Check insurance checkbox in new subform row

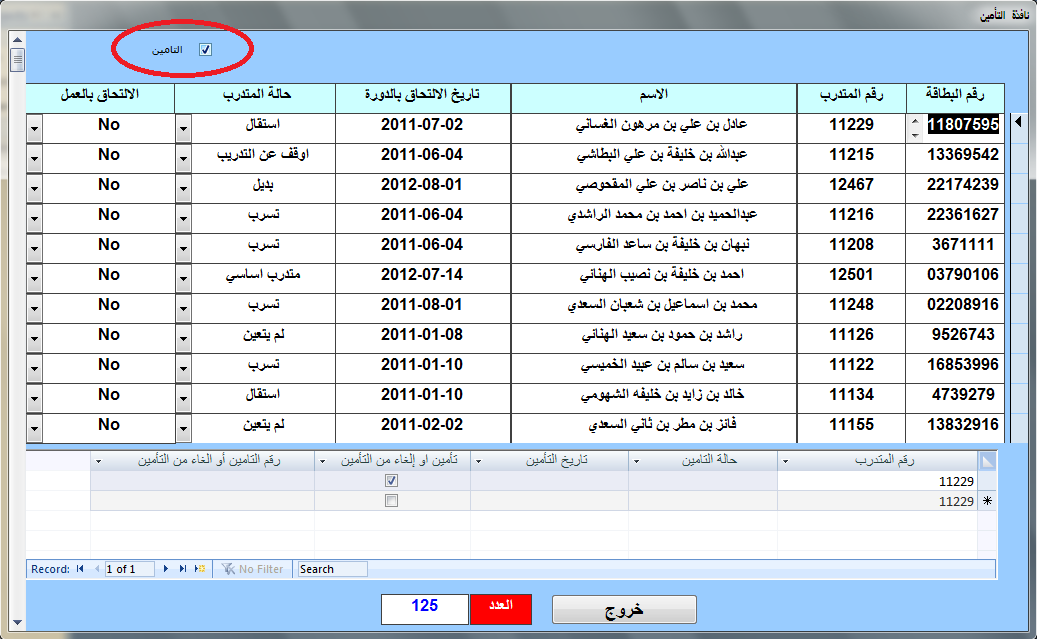[x=392, y=501]
